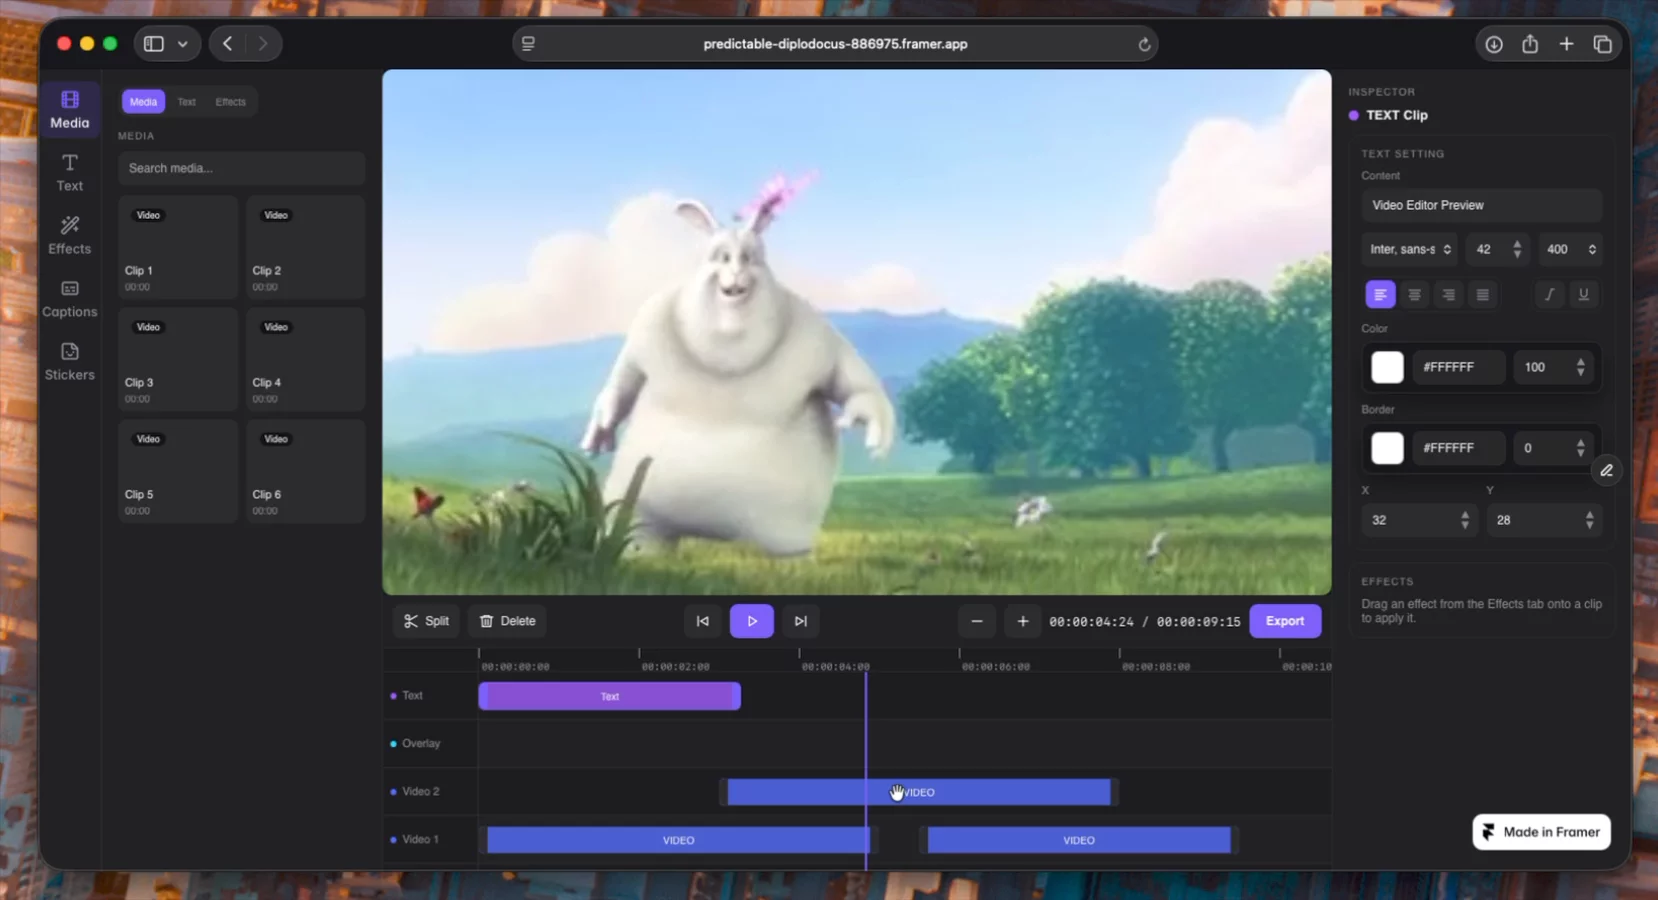
Task: Select the second Video 1 track clip
Action: [x=1079, y=840]
